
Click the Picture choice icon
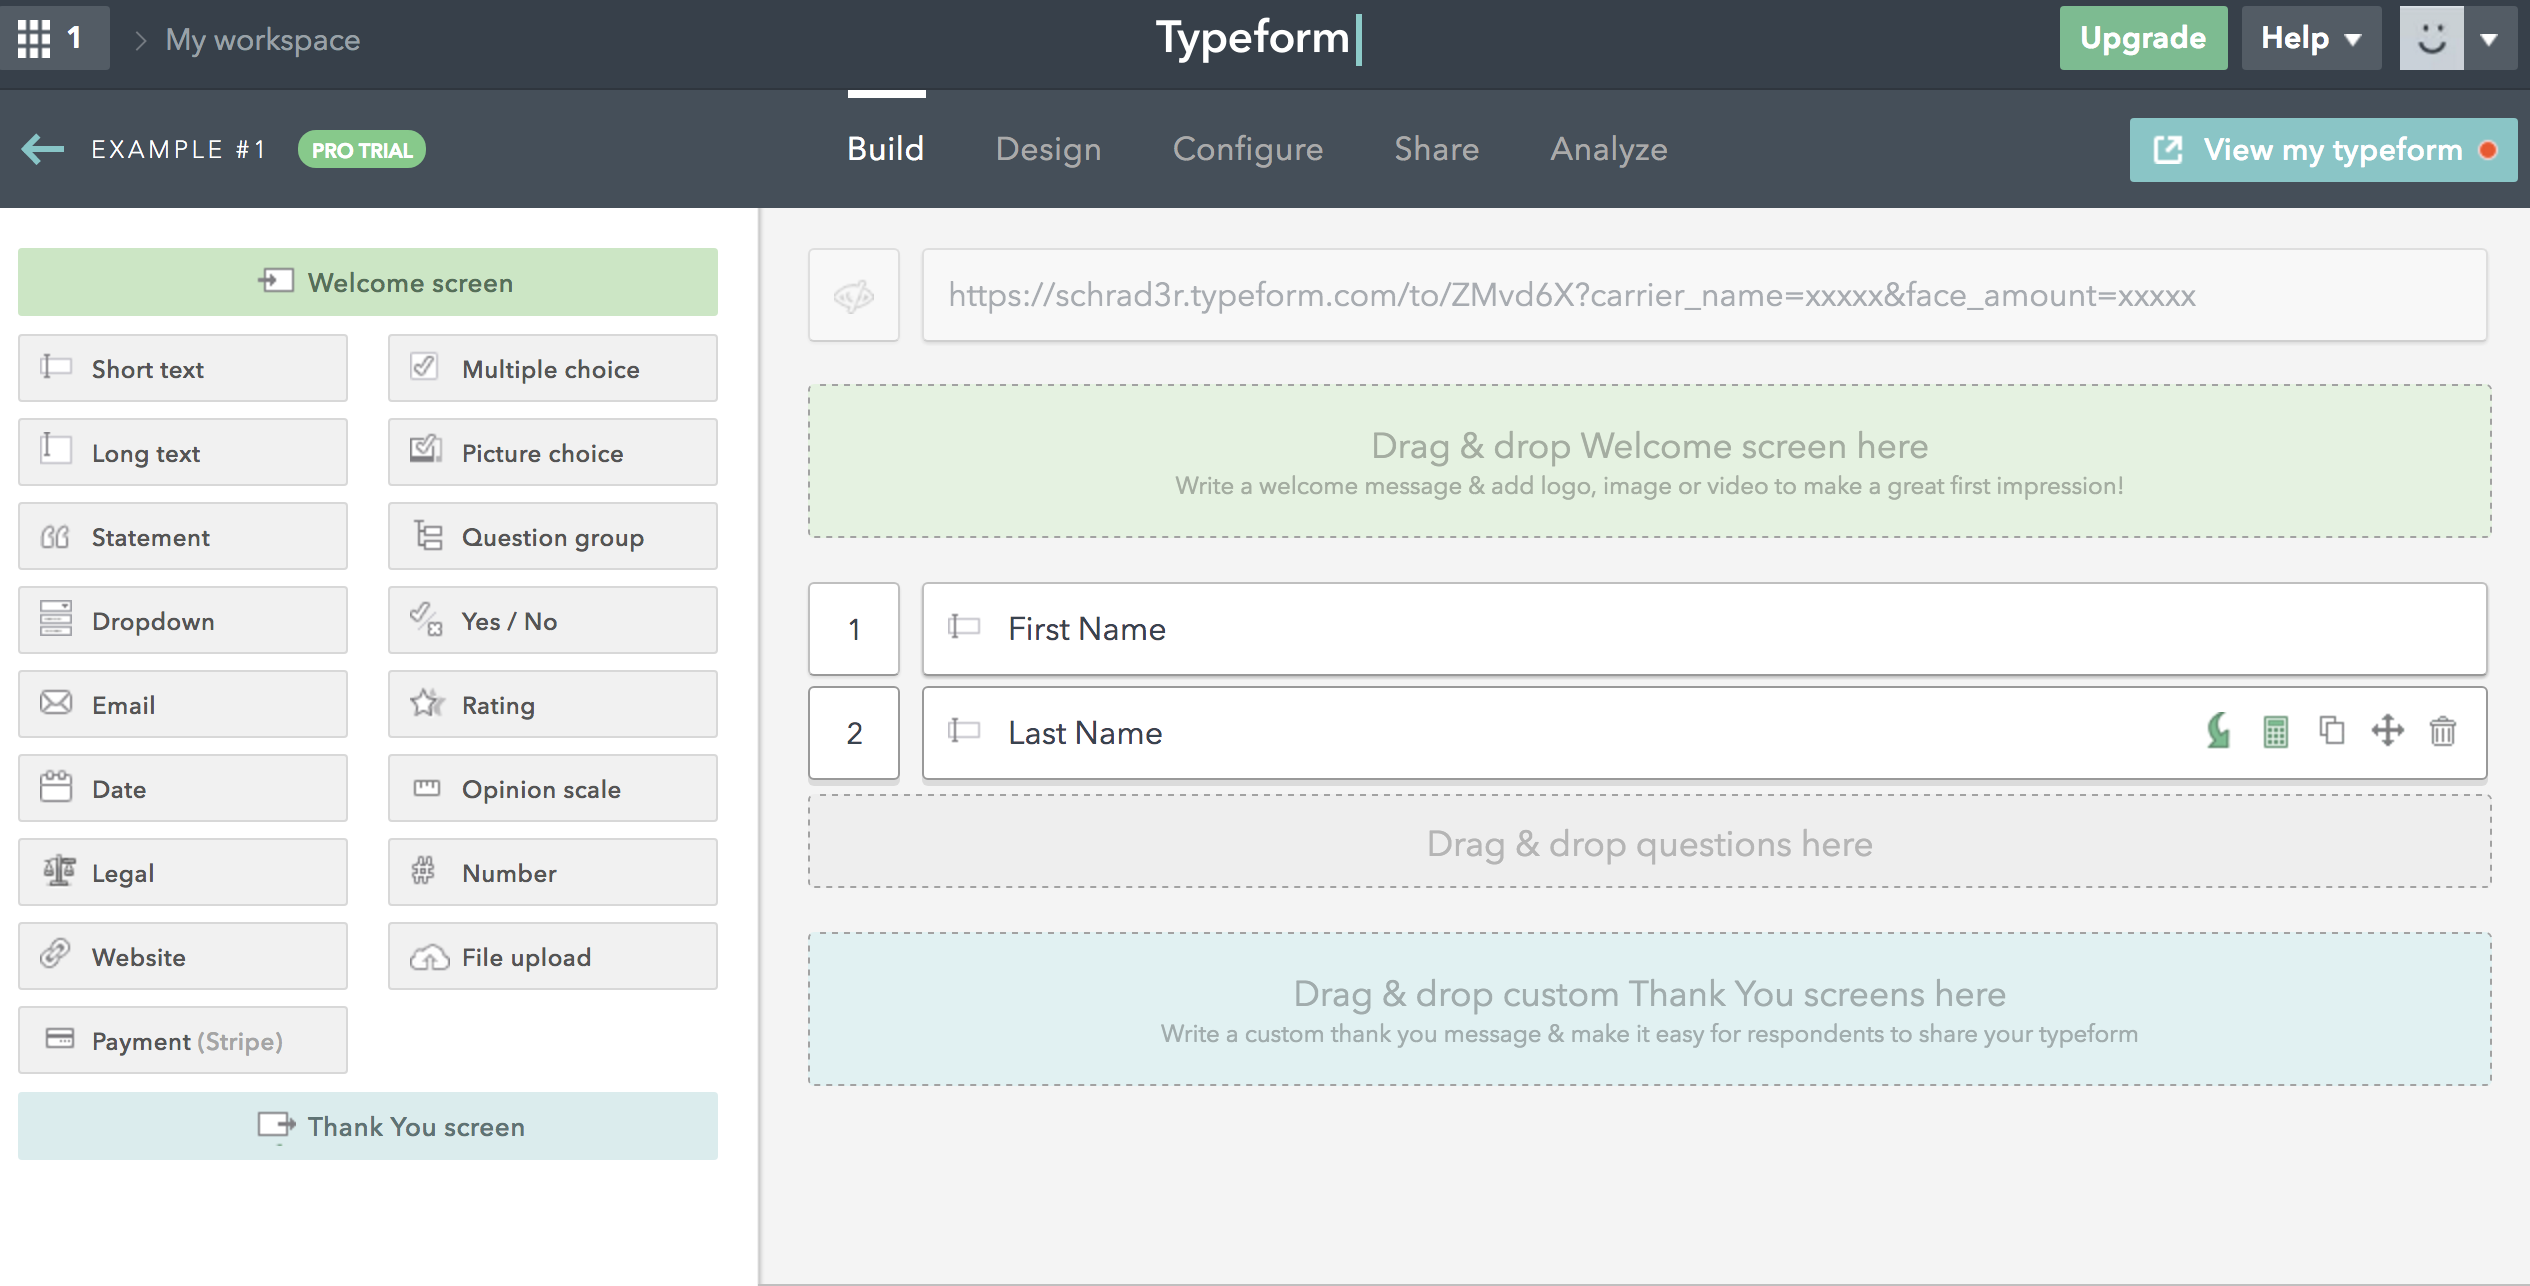click(x=426, y=450)
